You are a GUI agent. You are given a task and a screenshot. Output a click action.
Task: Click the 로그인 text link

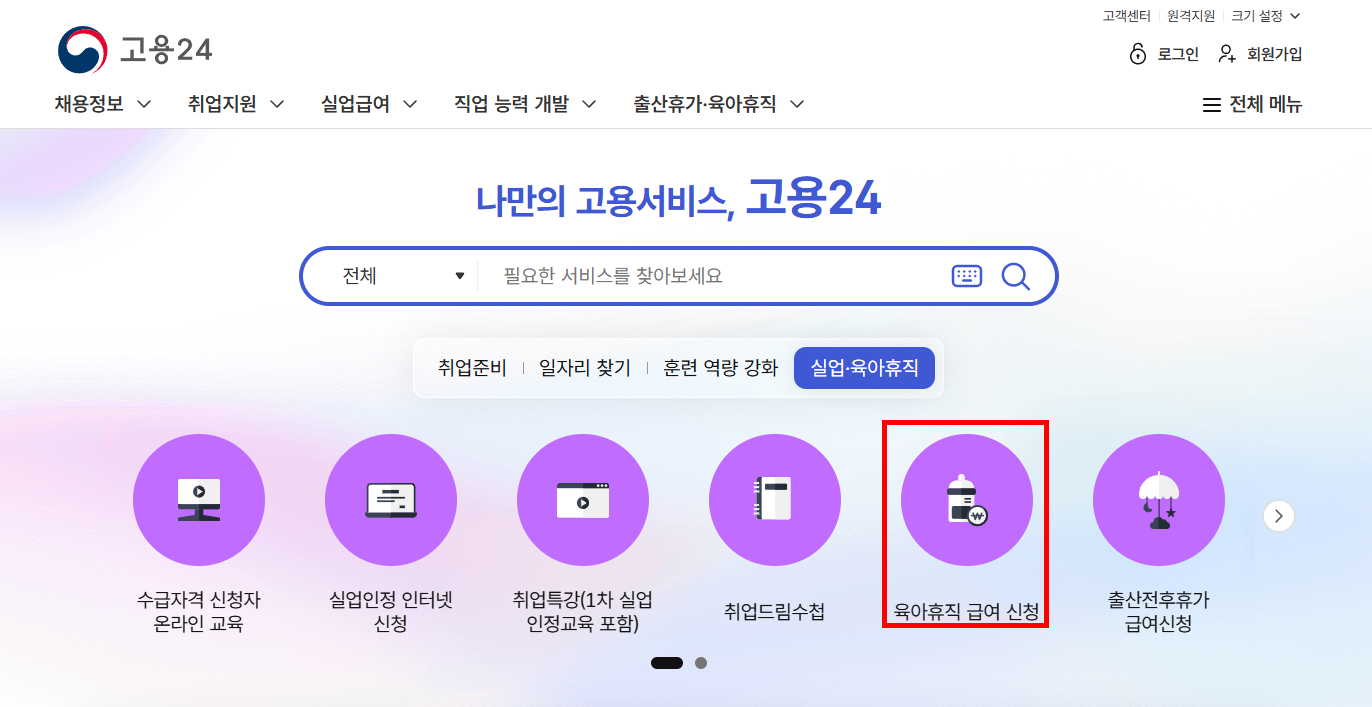click(x=1178, y=55)
